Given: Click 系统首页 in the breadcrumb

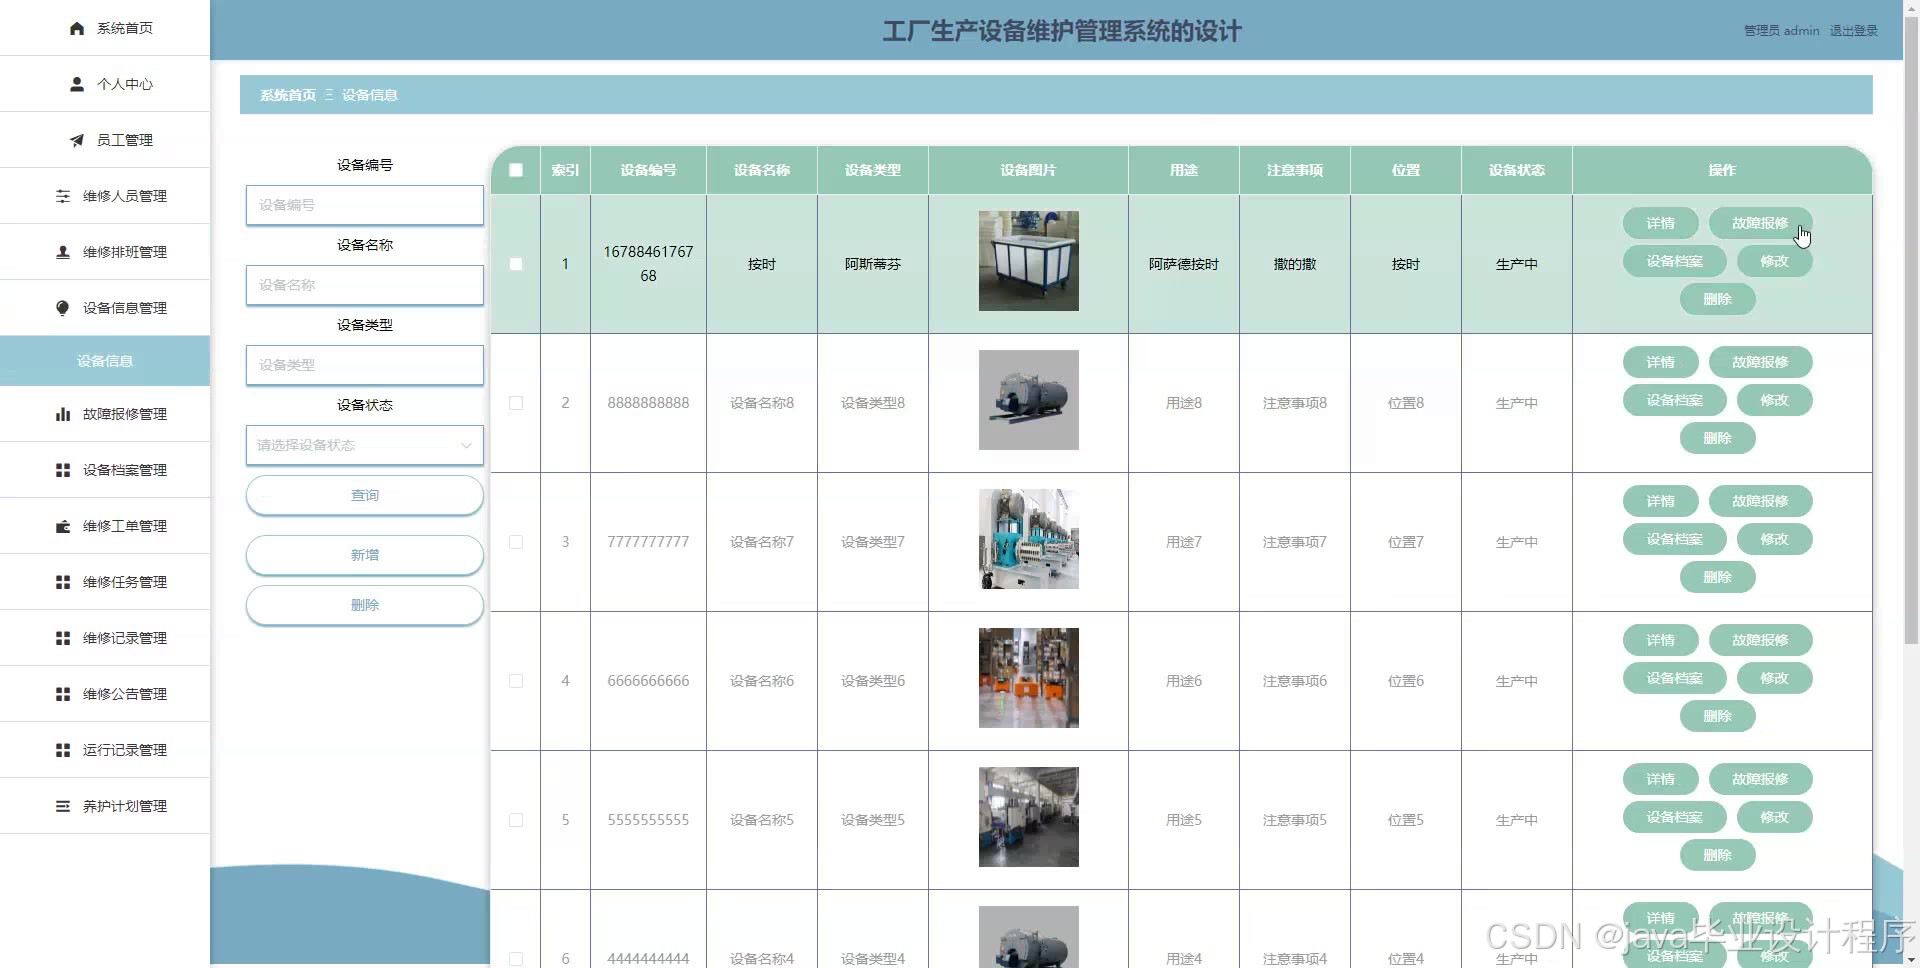Looking at the screenshot, I should pyautogui.click(x=288, y=95).
